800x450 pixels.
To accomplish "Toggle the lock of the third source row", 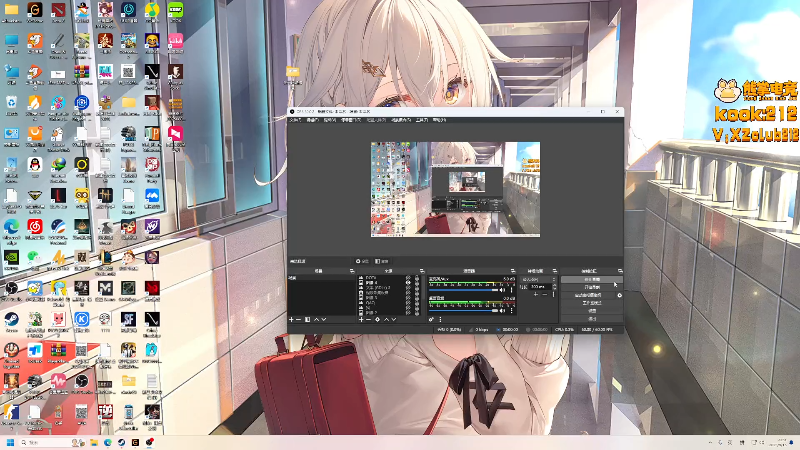I will tap(417, 288).
